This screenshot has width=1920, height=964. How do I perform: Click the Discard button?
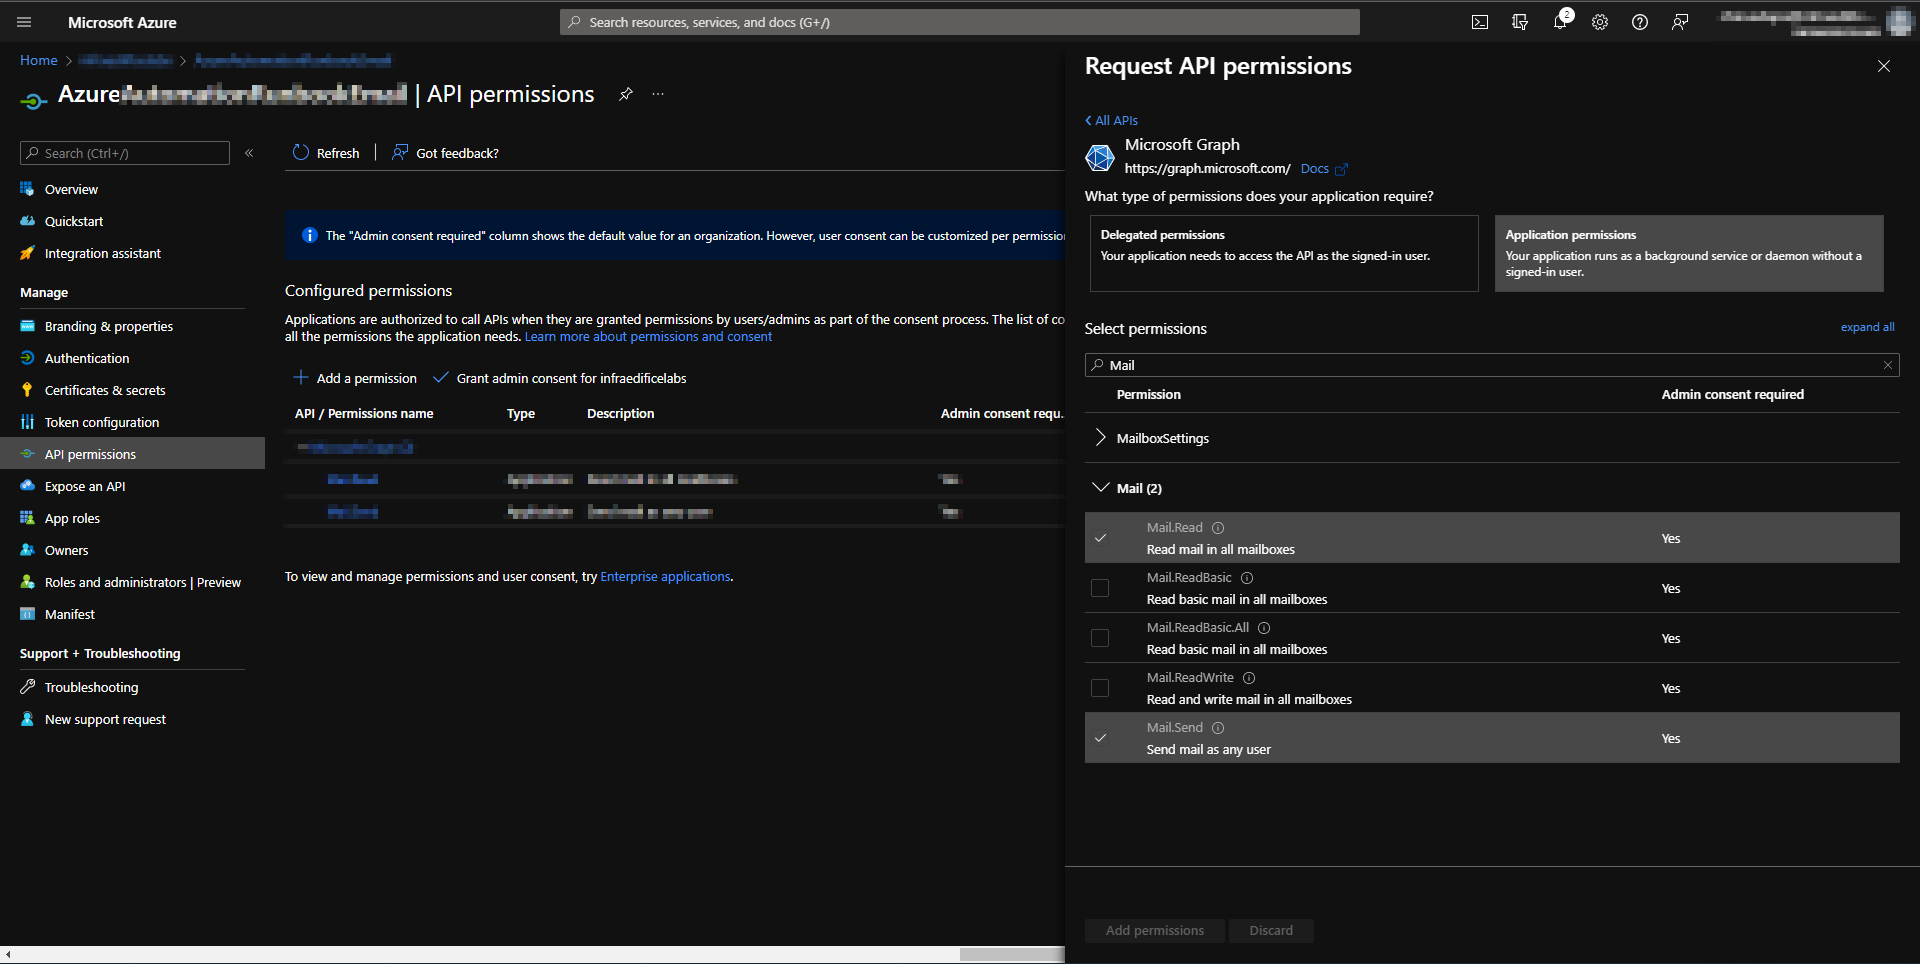click(x=1271, y=930)
